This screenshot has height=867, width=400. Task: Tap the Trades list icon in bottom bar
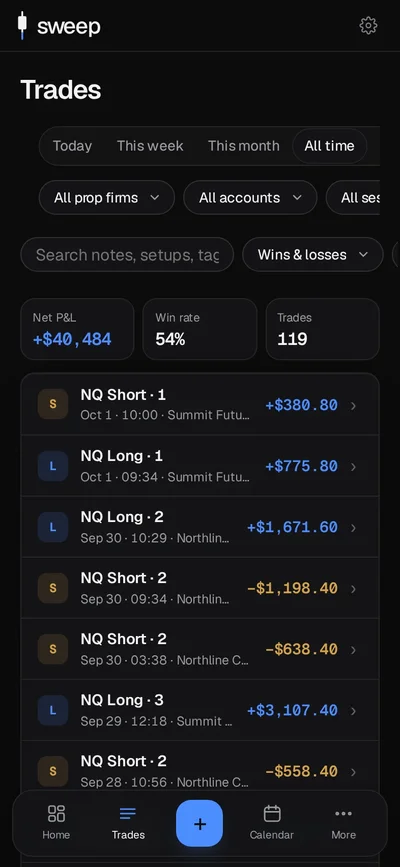click(x=128, y=814)
